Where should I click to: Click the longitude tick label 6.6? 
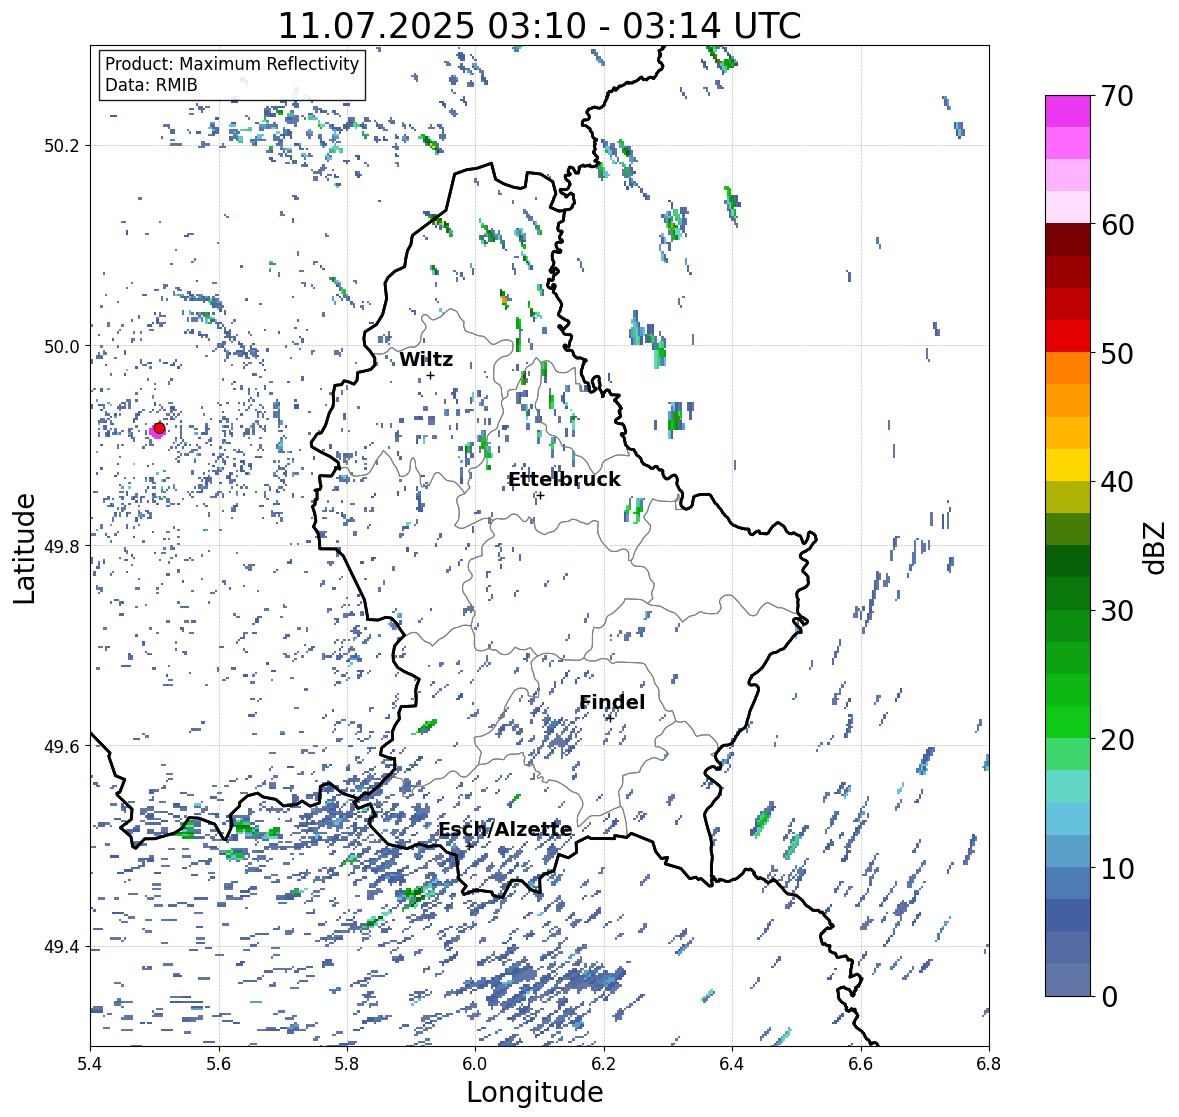861,1064
